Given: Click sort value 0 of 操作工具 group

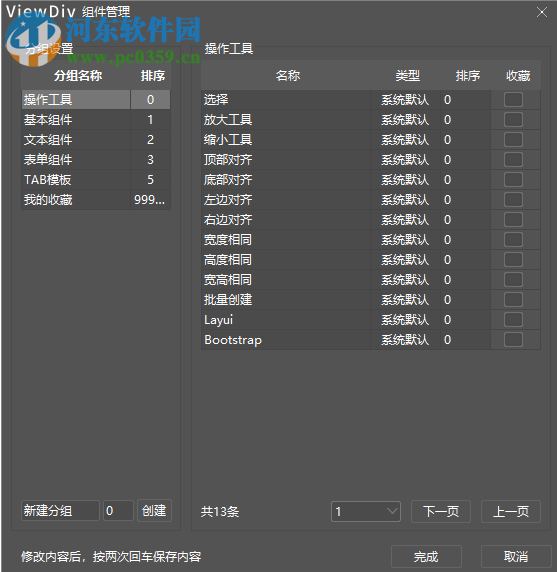Looking at the screenshot, I should [150, 100].
